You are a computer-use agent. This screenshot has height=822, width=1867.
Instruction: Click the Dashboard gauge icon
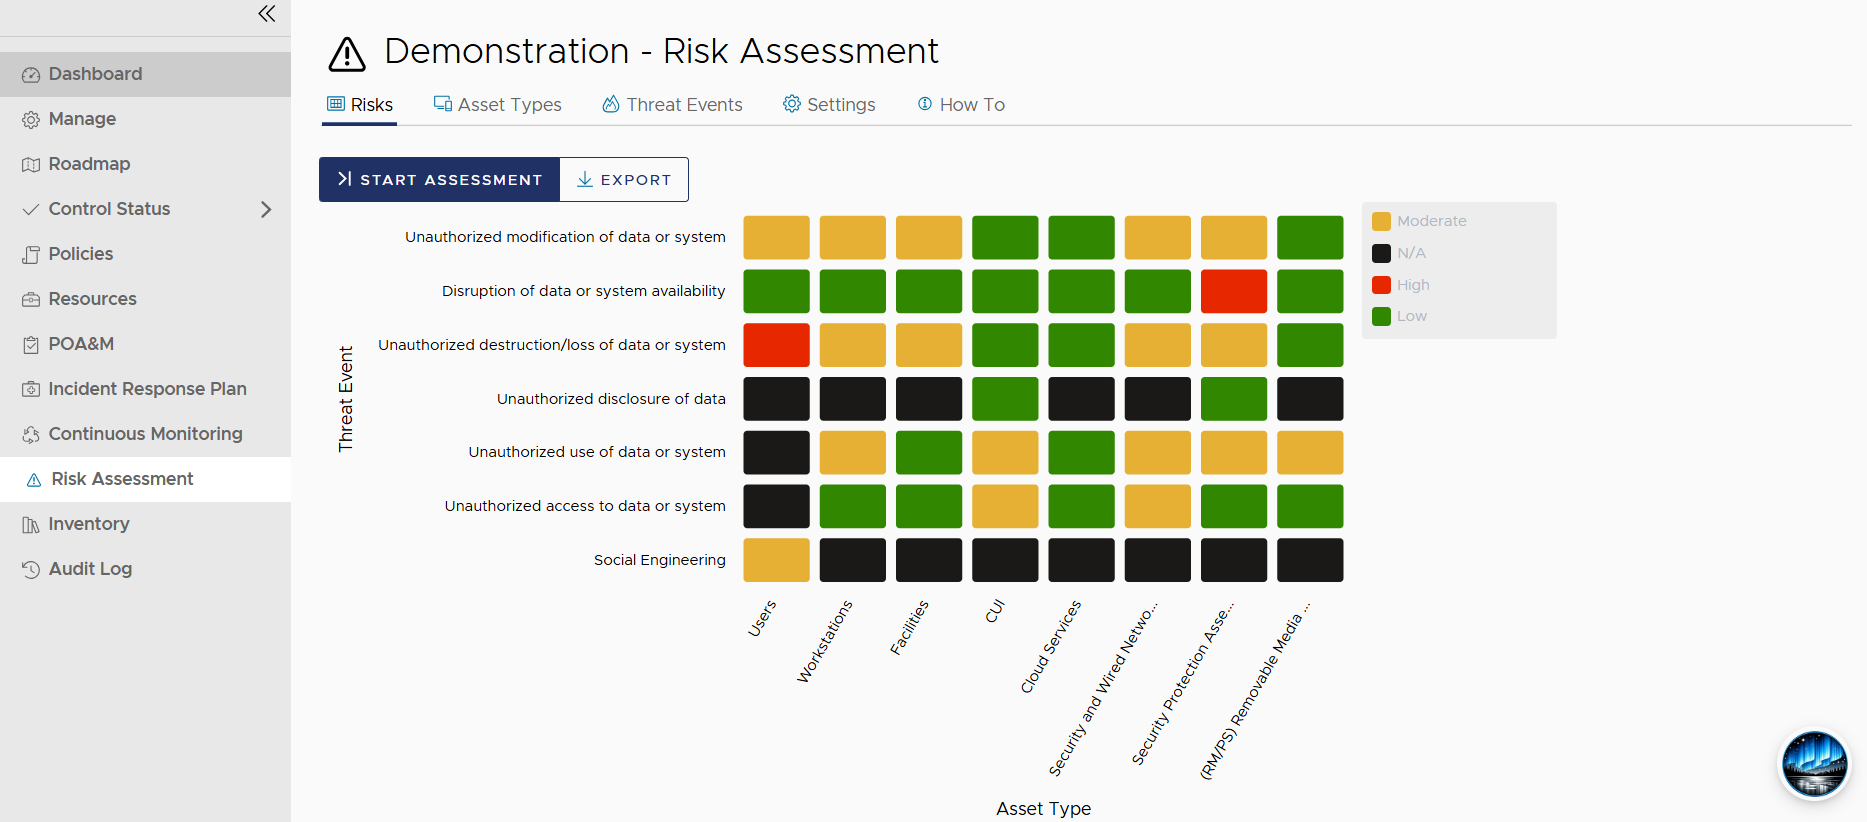pyautogui.click(x=31, y=75)
